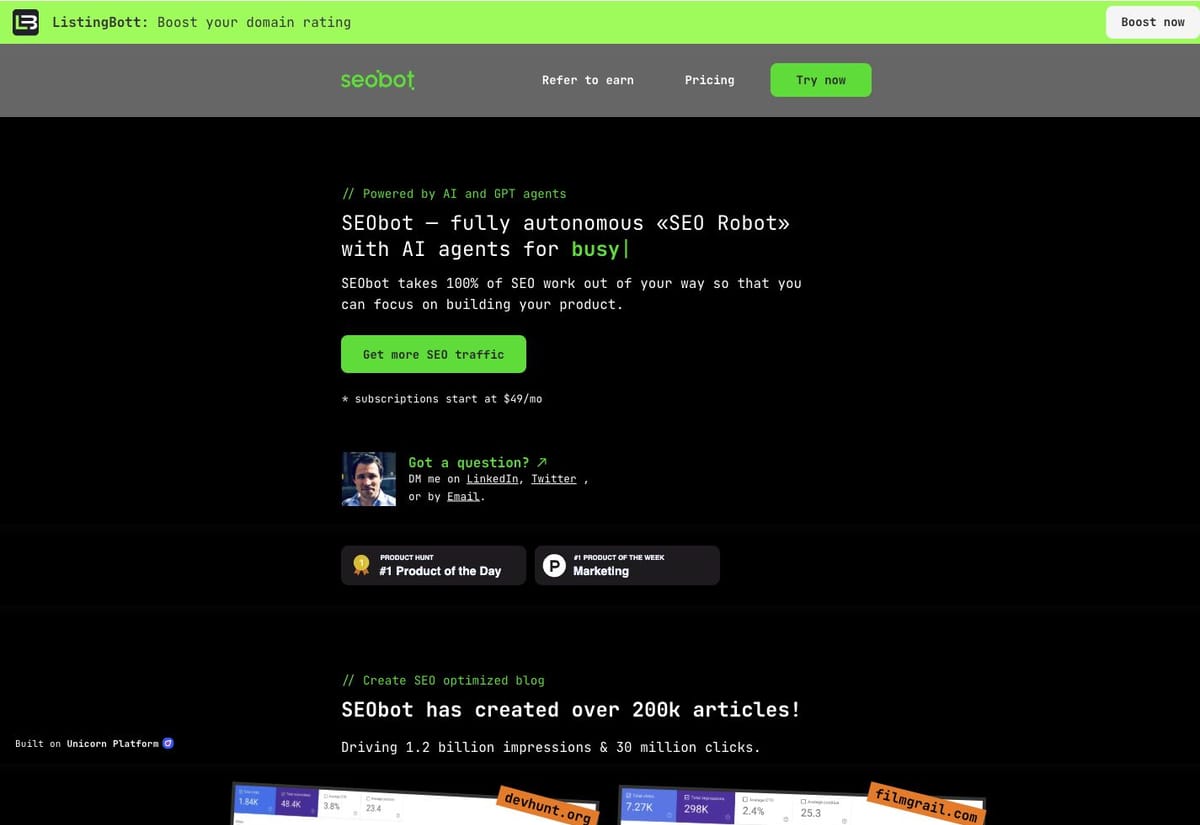Viewport: 1200px width, 825px height.
Task: Click the devhunt.org orange label
Action: [x=548, y=803]
